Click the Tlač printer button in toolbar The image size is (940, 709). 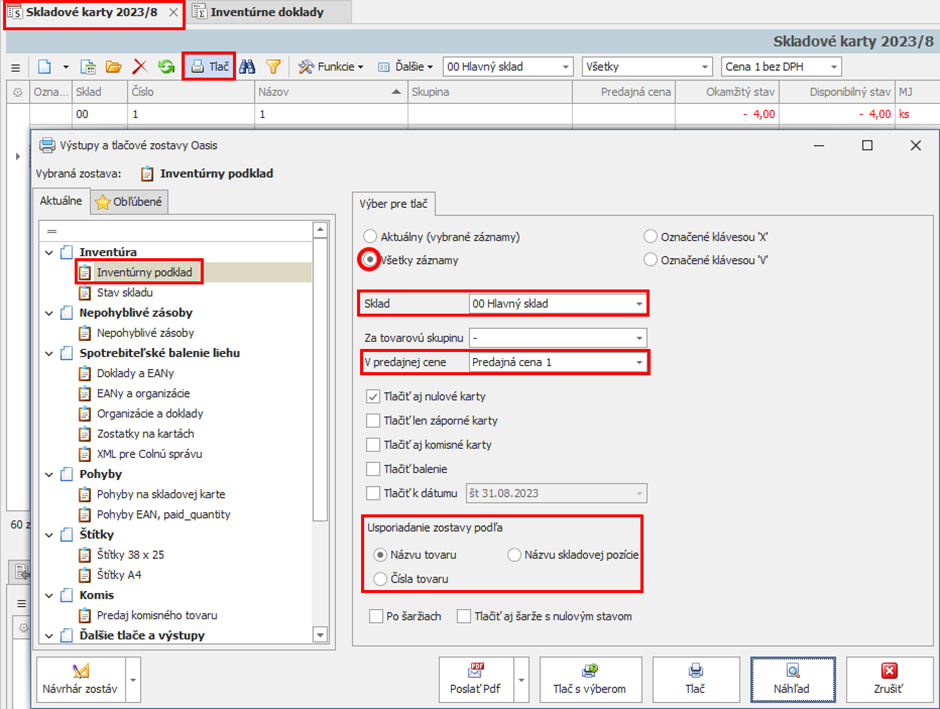coord(209,67)
